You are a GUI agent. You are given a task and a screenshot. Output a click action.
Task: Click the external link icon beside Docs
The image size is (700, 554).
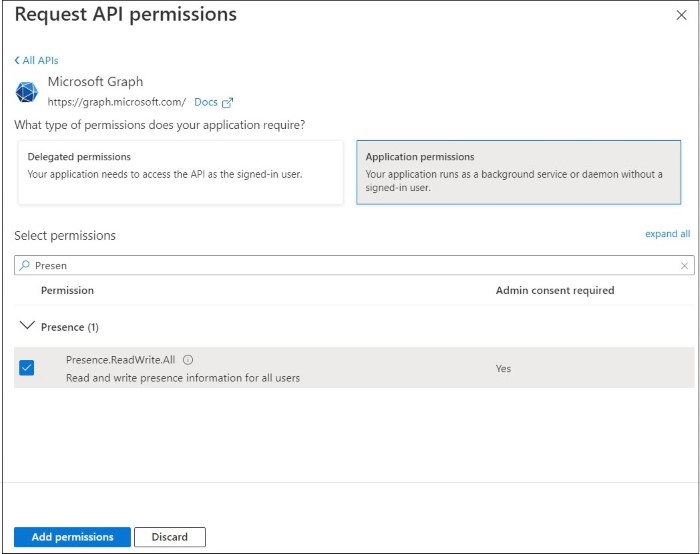pos(227,102)
